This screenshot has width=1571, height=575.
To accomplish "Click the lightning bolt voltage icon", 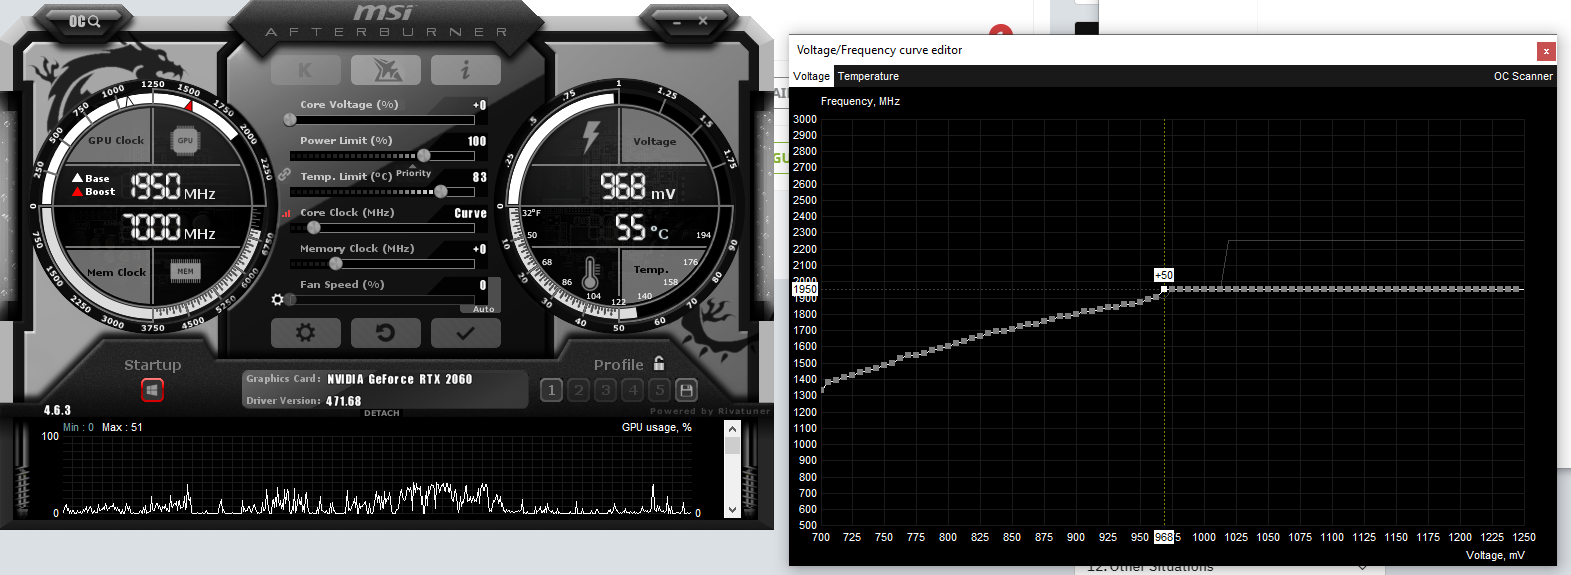I will tap(591, 137).
